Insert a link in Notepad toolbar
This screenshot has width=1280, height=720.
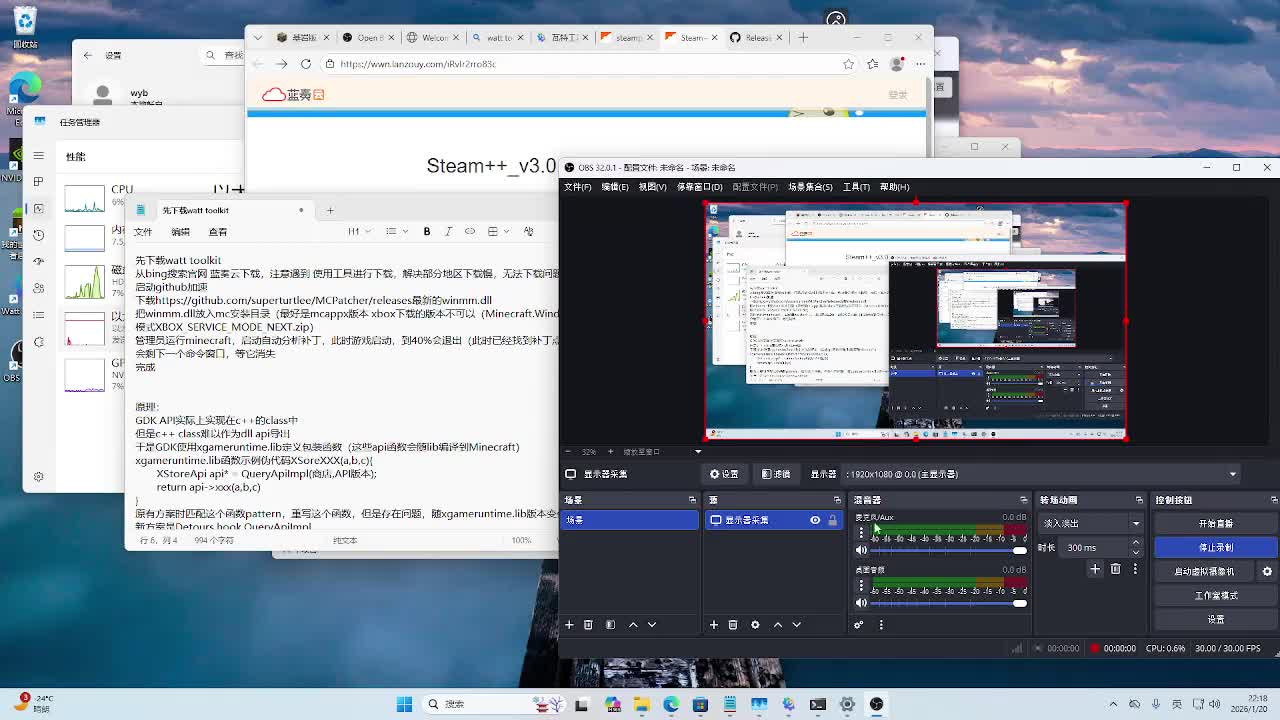click(470, 231)
